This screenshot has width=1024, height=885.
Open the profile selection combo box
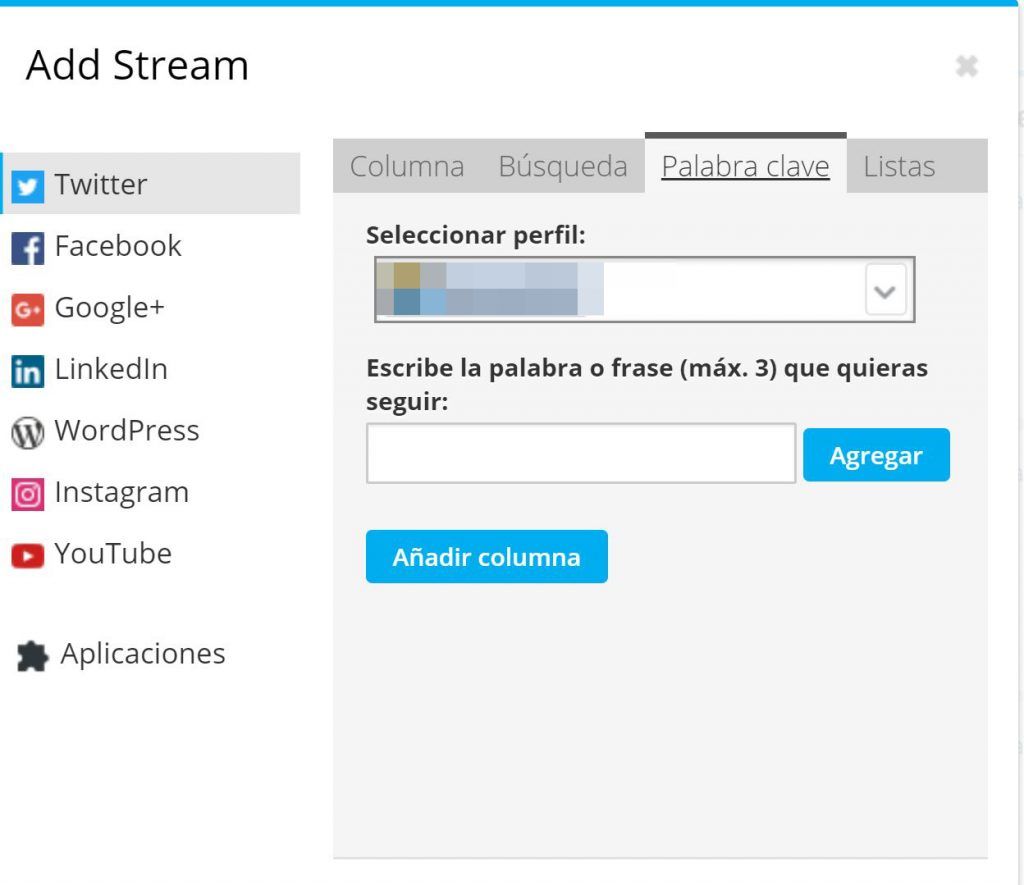[645, 290]
